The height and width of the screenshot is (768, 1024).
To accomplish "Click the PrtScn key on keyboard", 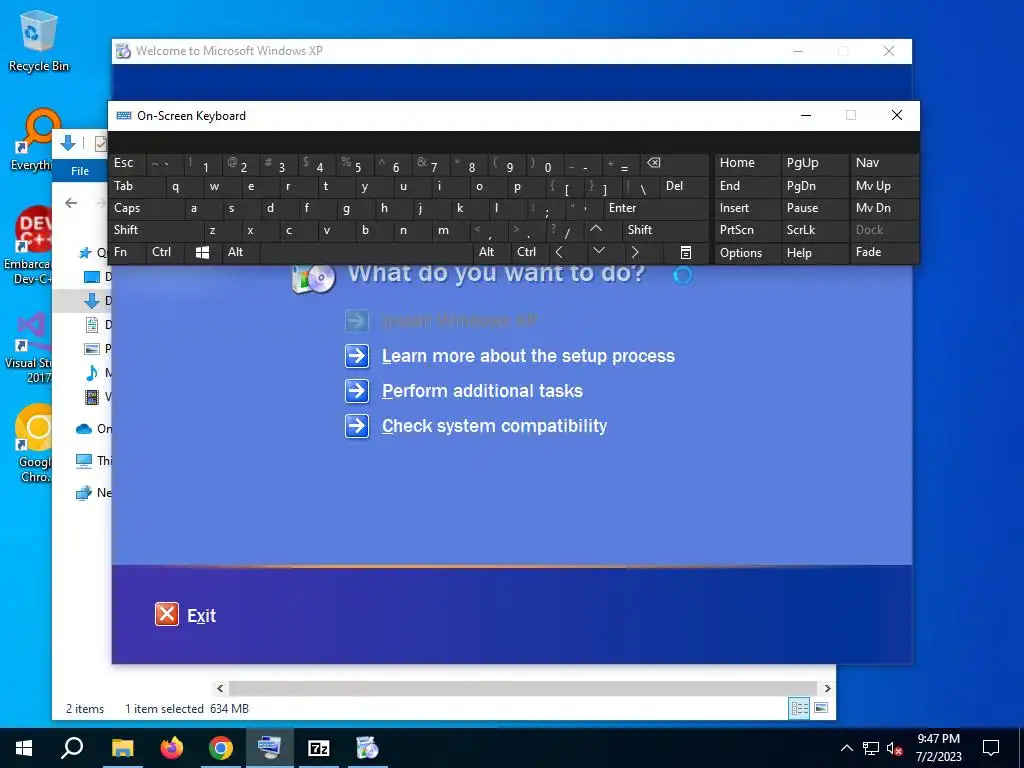I will [747, 230].
